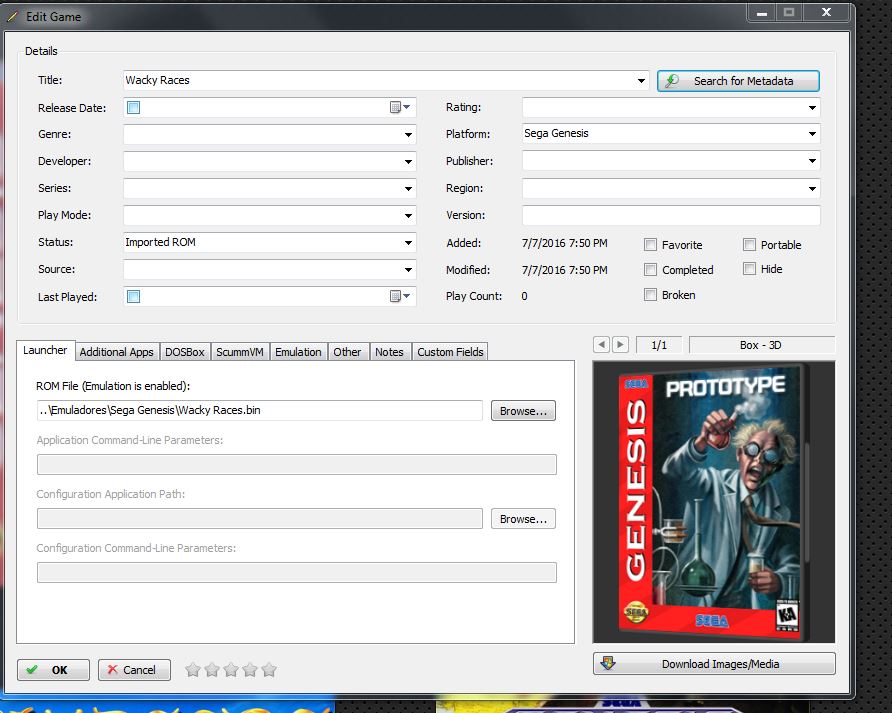Enable the Release Date checkbox
Image resolution: width=892 pixels, height=713 pixels.
[134, 108]
